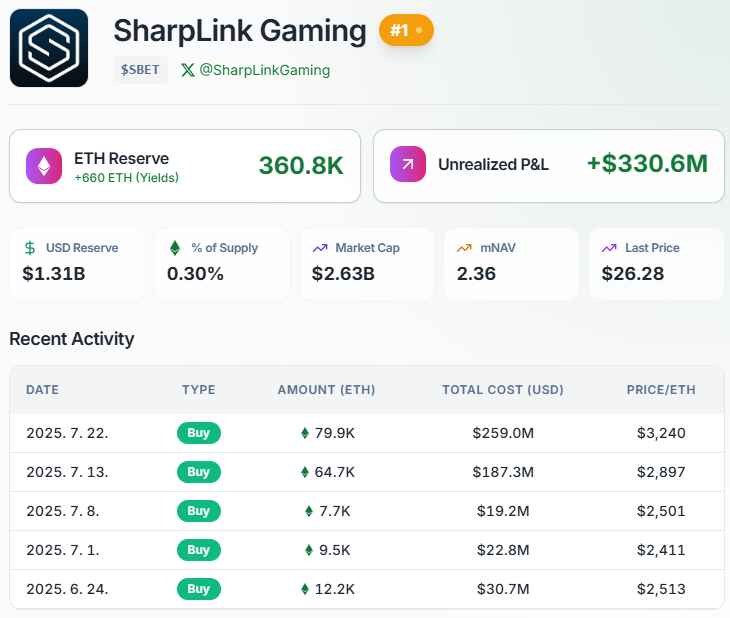Click the date 2025. 7. 8.
The height and width of the screenshot is (618, 730).
coord(63,511)
